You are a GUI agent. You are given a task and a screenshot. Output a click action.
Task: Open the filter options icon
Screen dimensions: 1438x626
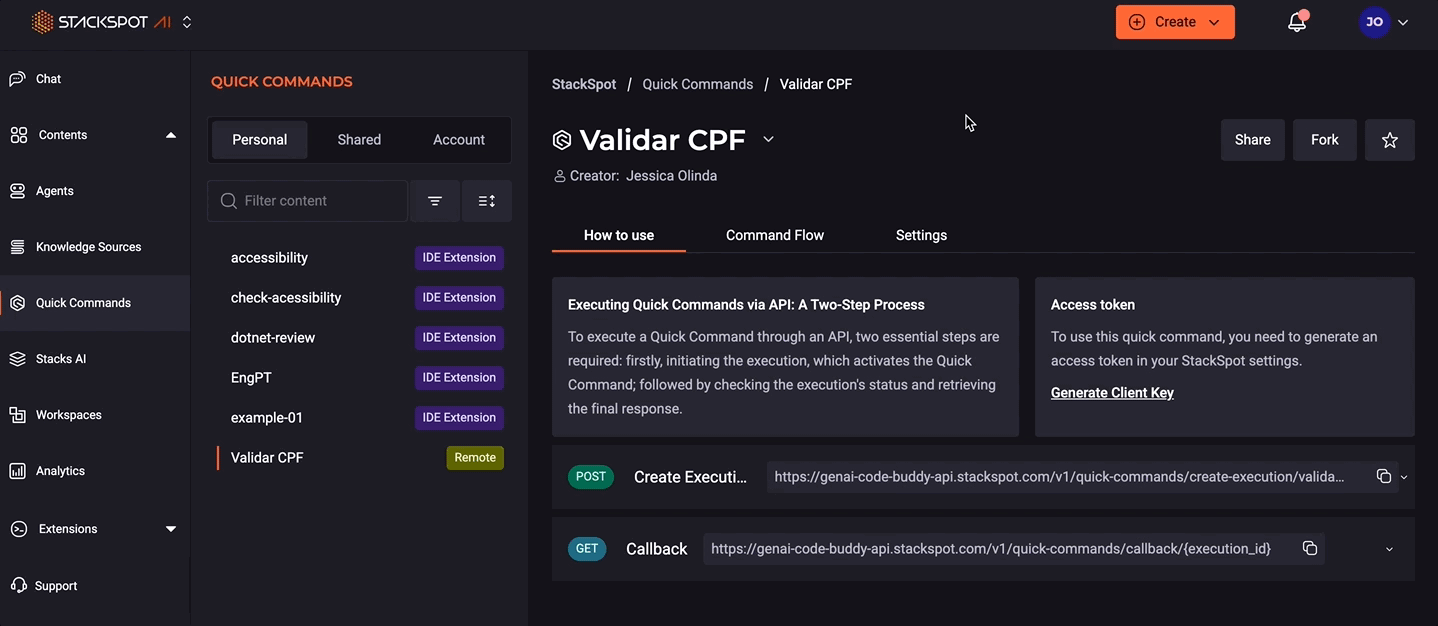(x=435, y=201)
